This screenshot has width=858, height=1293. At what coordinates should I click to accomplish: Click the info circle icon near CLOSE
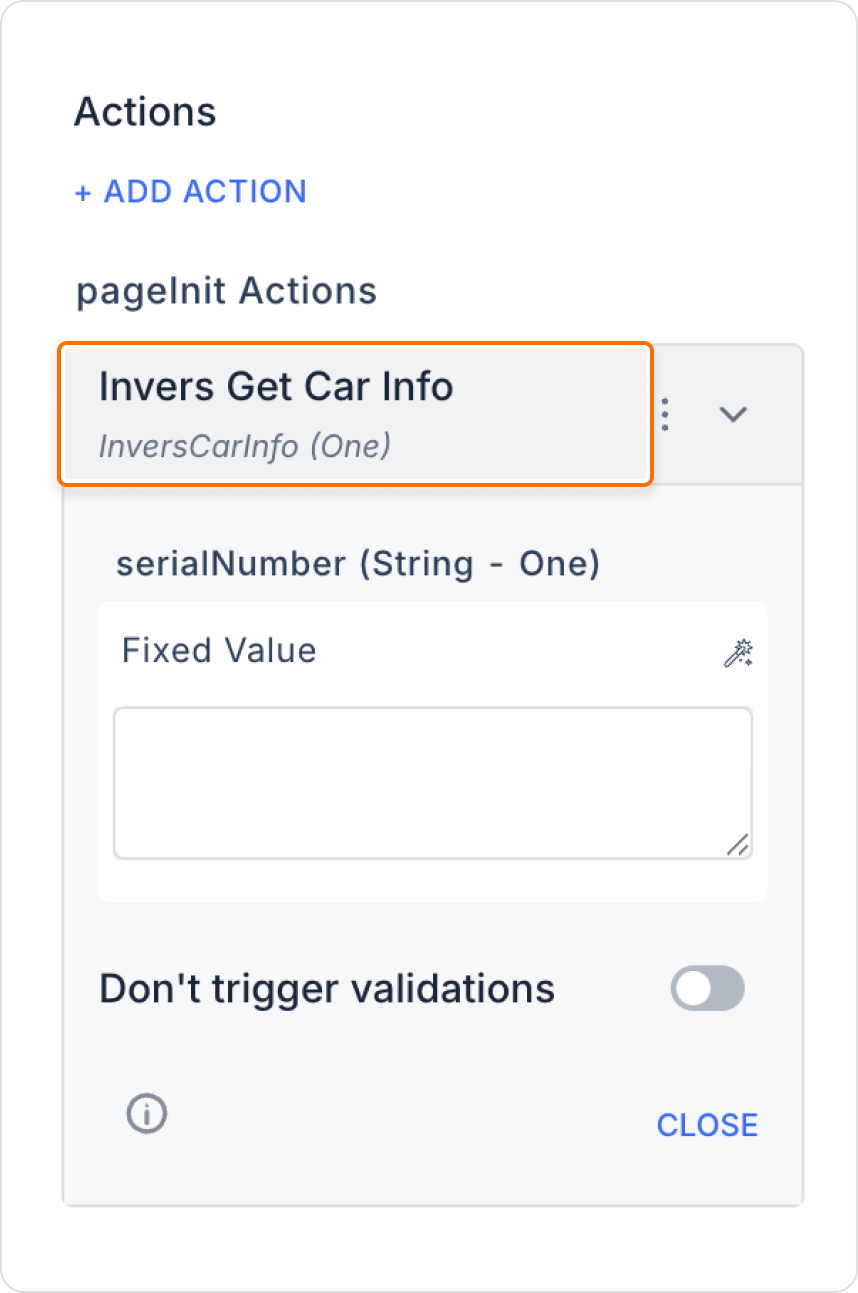point(147,1112)
